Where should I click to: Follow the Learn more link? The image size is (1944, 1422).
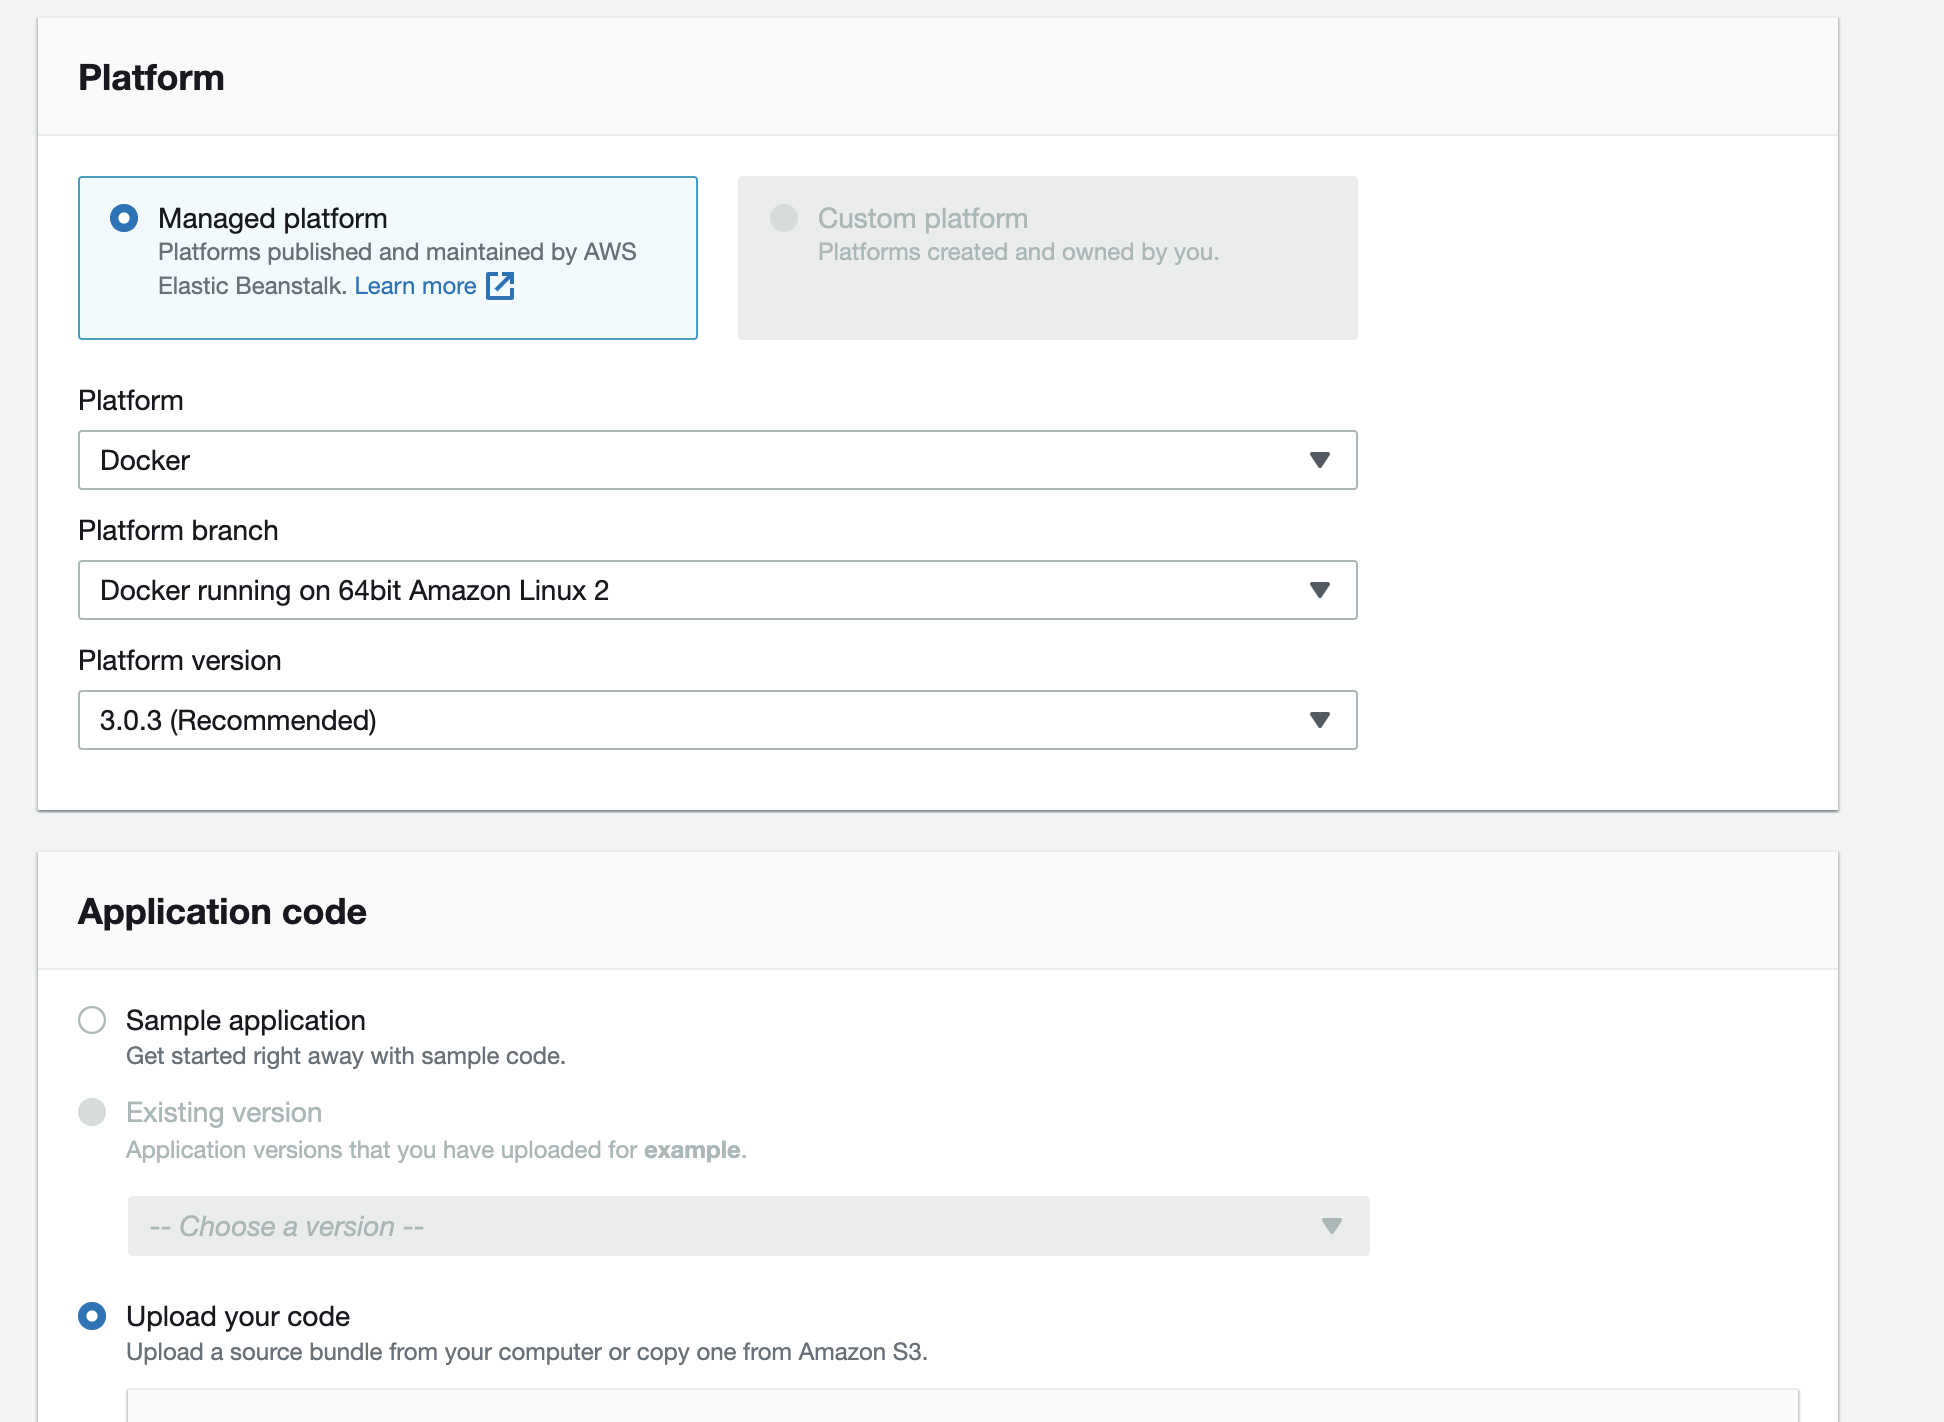click(415, 286)
